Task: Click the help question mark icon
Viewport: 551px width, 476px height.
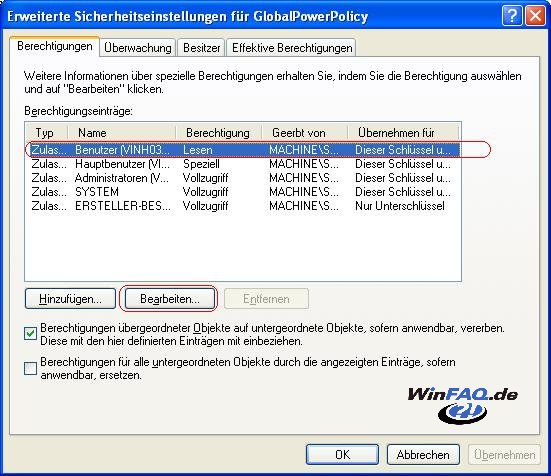Action: [x=512, y=16]
